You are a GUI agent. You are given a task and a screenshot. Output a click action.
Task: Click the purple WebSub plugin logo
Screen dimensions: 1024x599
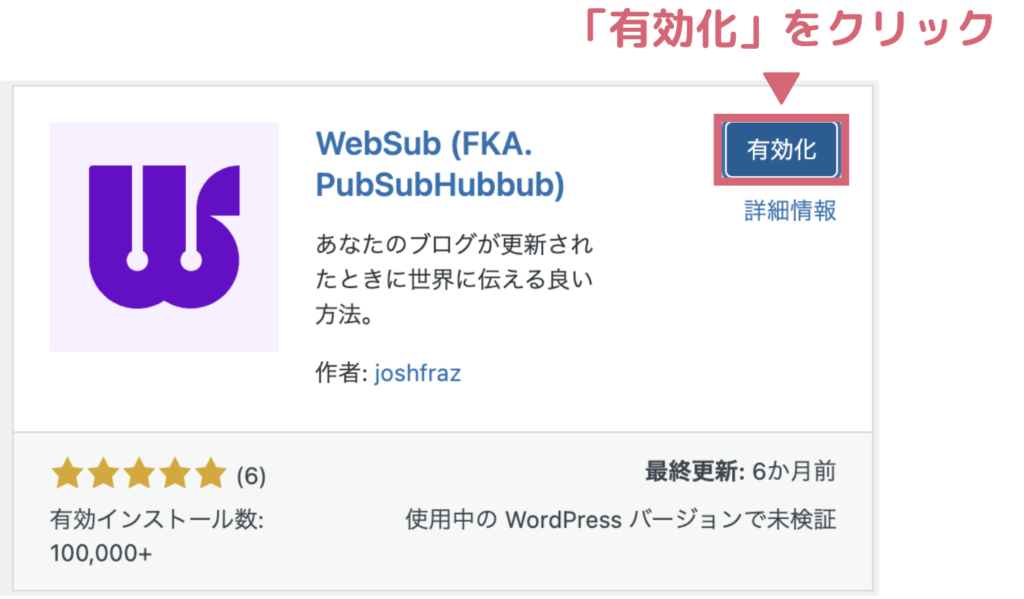pyautogui.click(x=164, y=236)
